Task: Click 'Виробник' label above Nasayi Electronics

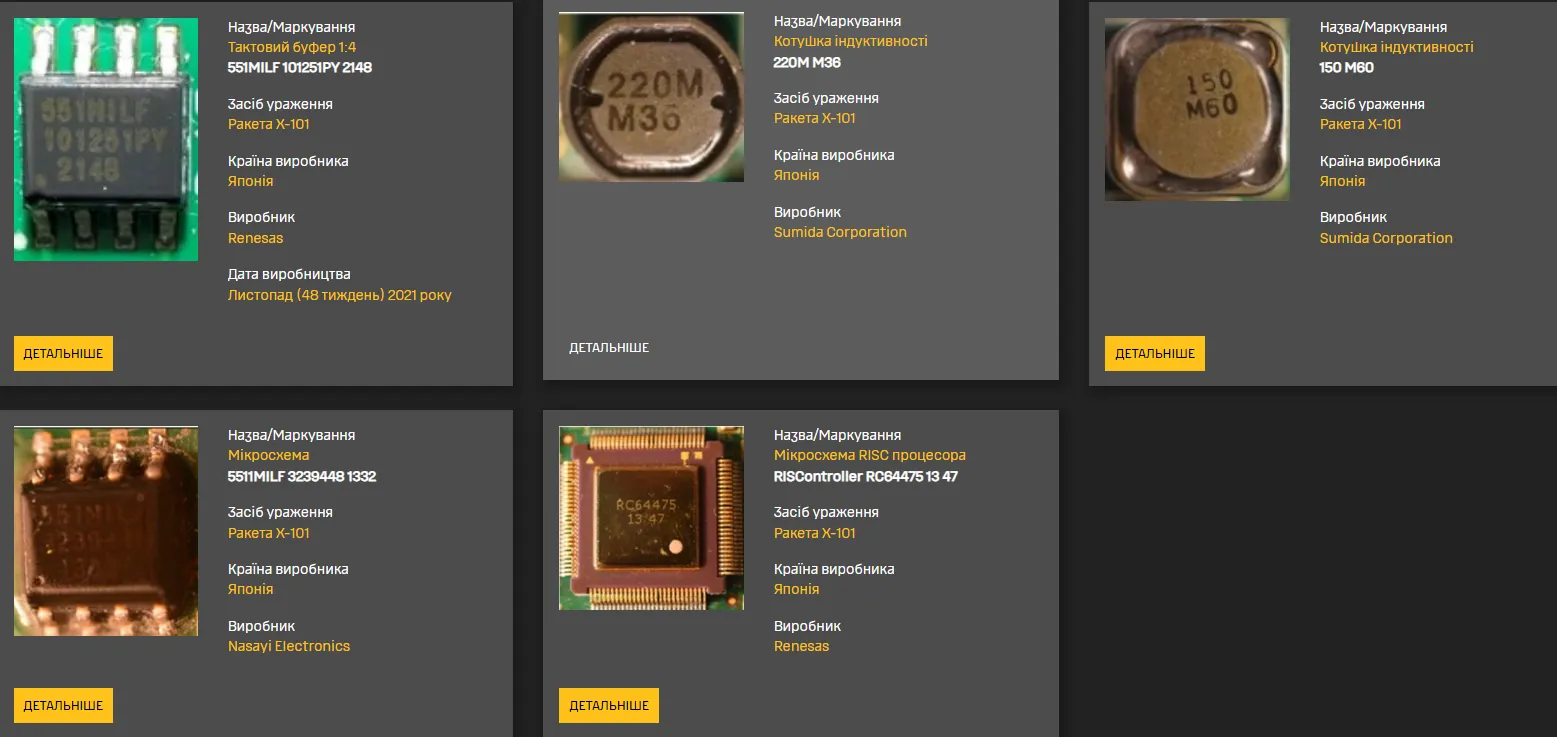Action: coord(262,626)
